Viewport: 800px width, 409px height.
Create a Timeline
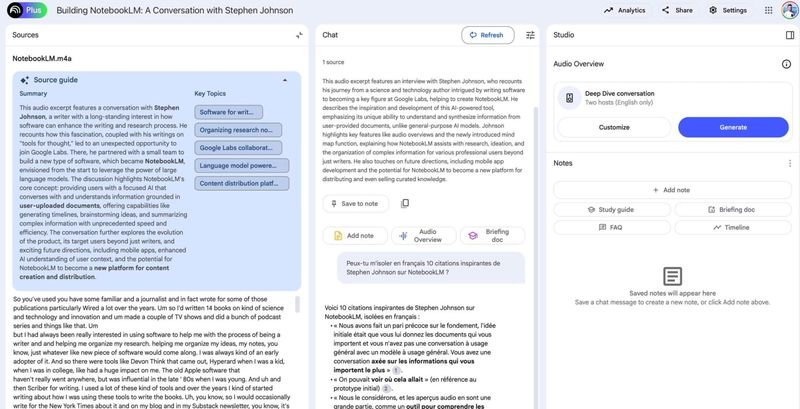pyautogui.click(x=733, y=227)
